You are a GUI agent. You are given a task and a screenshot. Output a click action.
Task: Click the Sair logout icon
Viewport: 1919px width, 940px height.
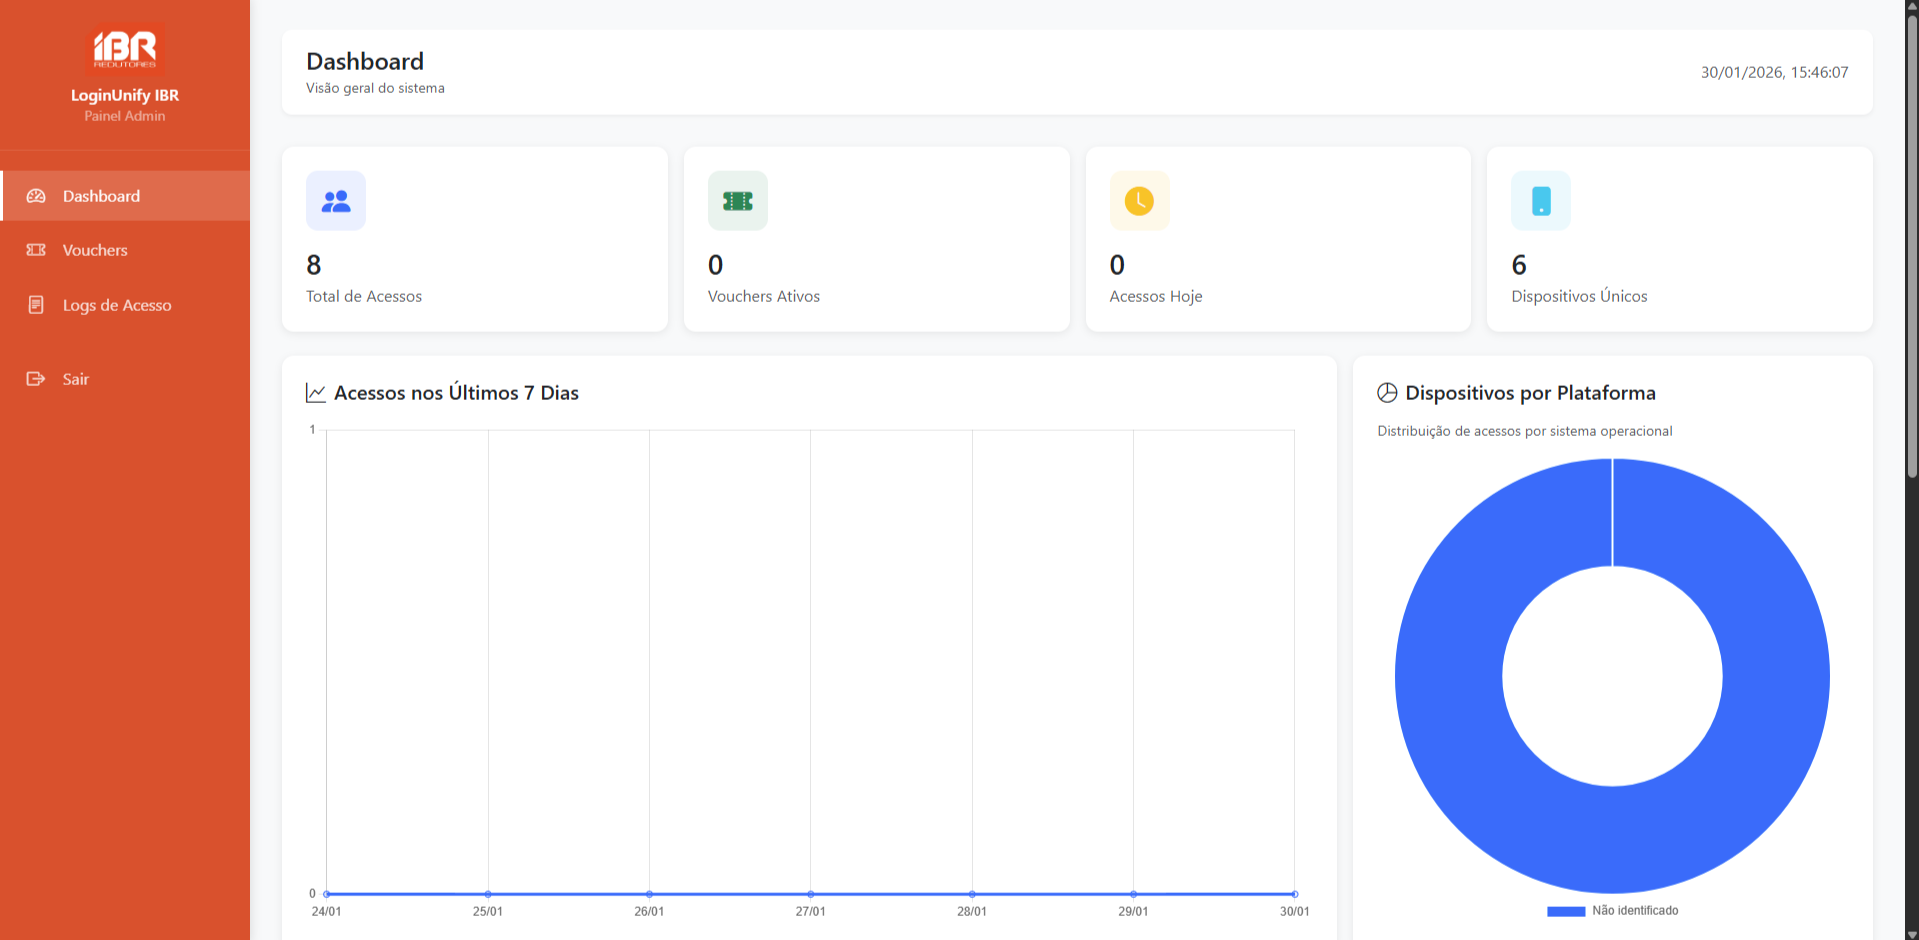pos(36,379)
